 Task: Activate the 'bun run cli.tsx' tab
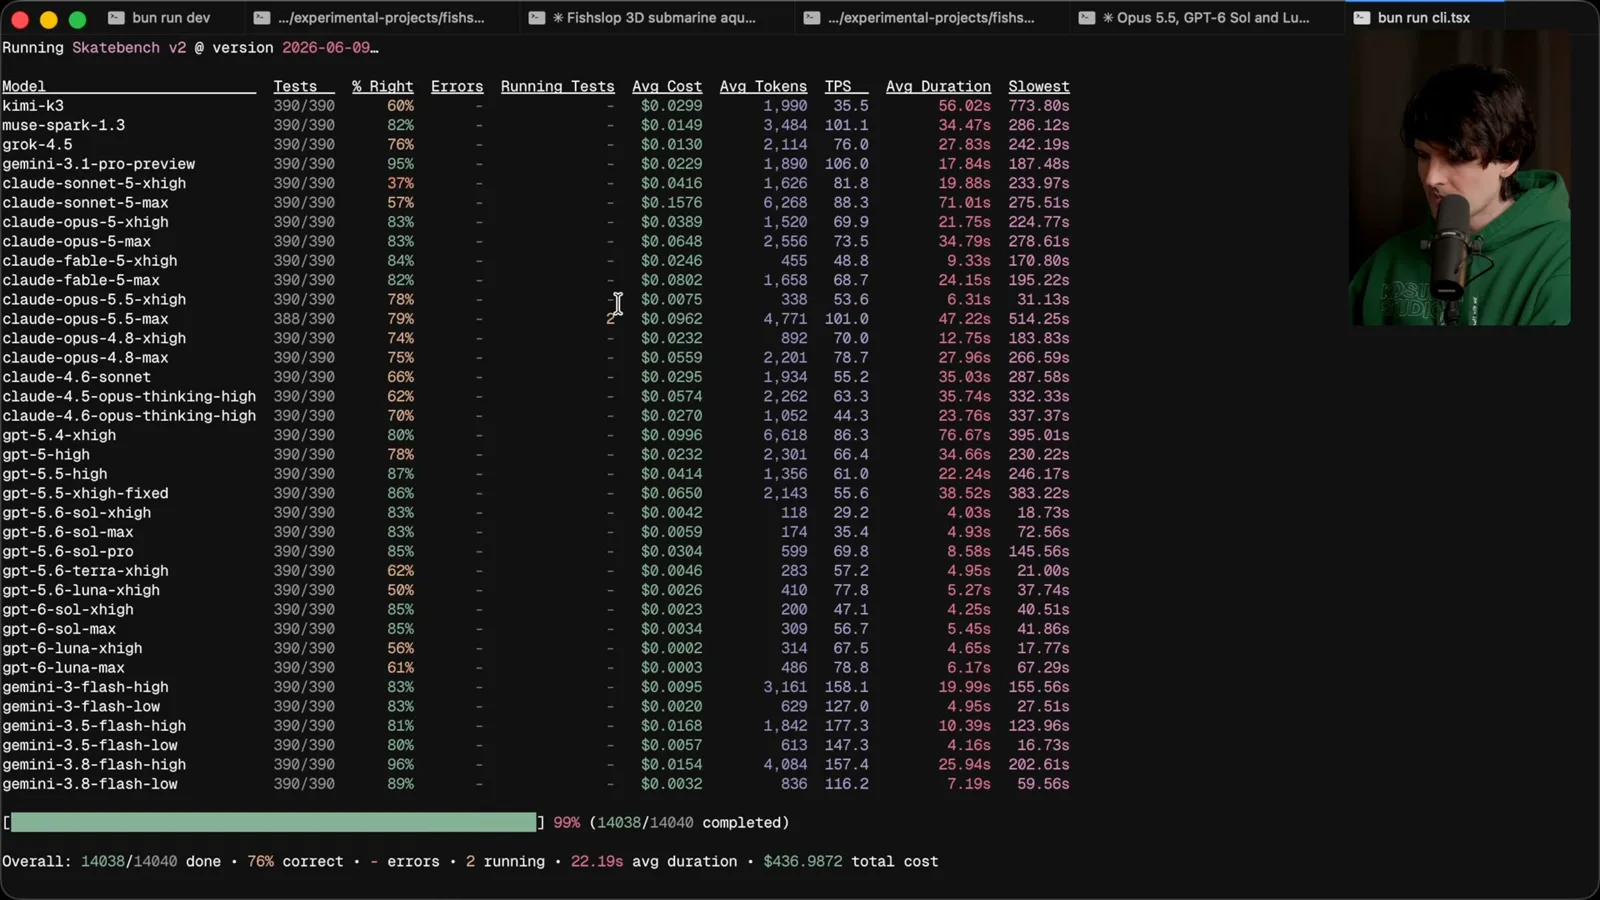click(x=1423, y=17)
